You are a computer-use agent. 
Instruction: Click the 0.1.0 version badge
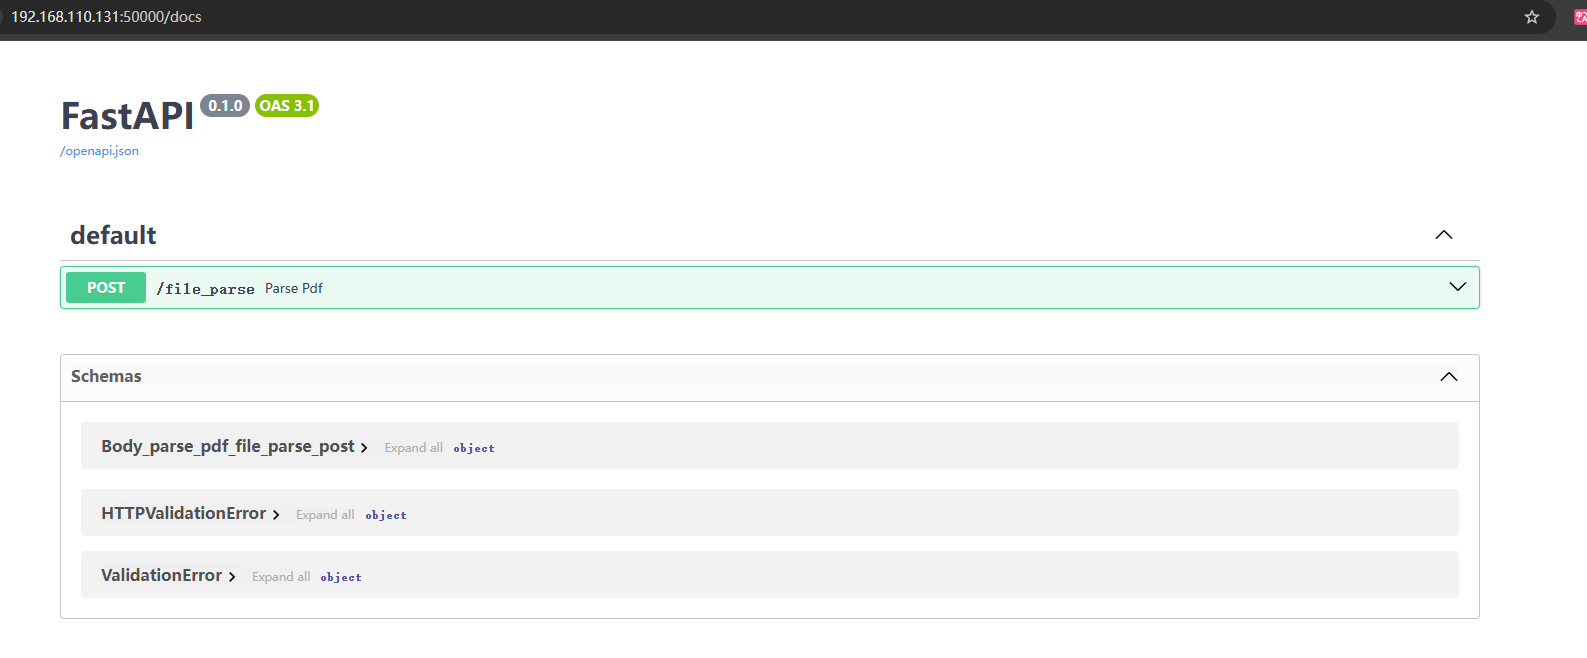(x=225, y=105)
